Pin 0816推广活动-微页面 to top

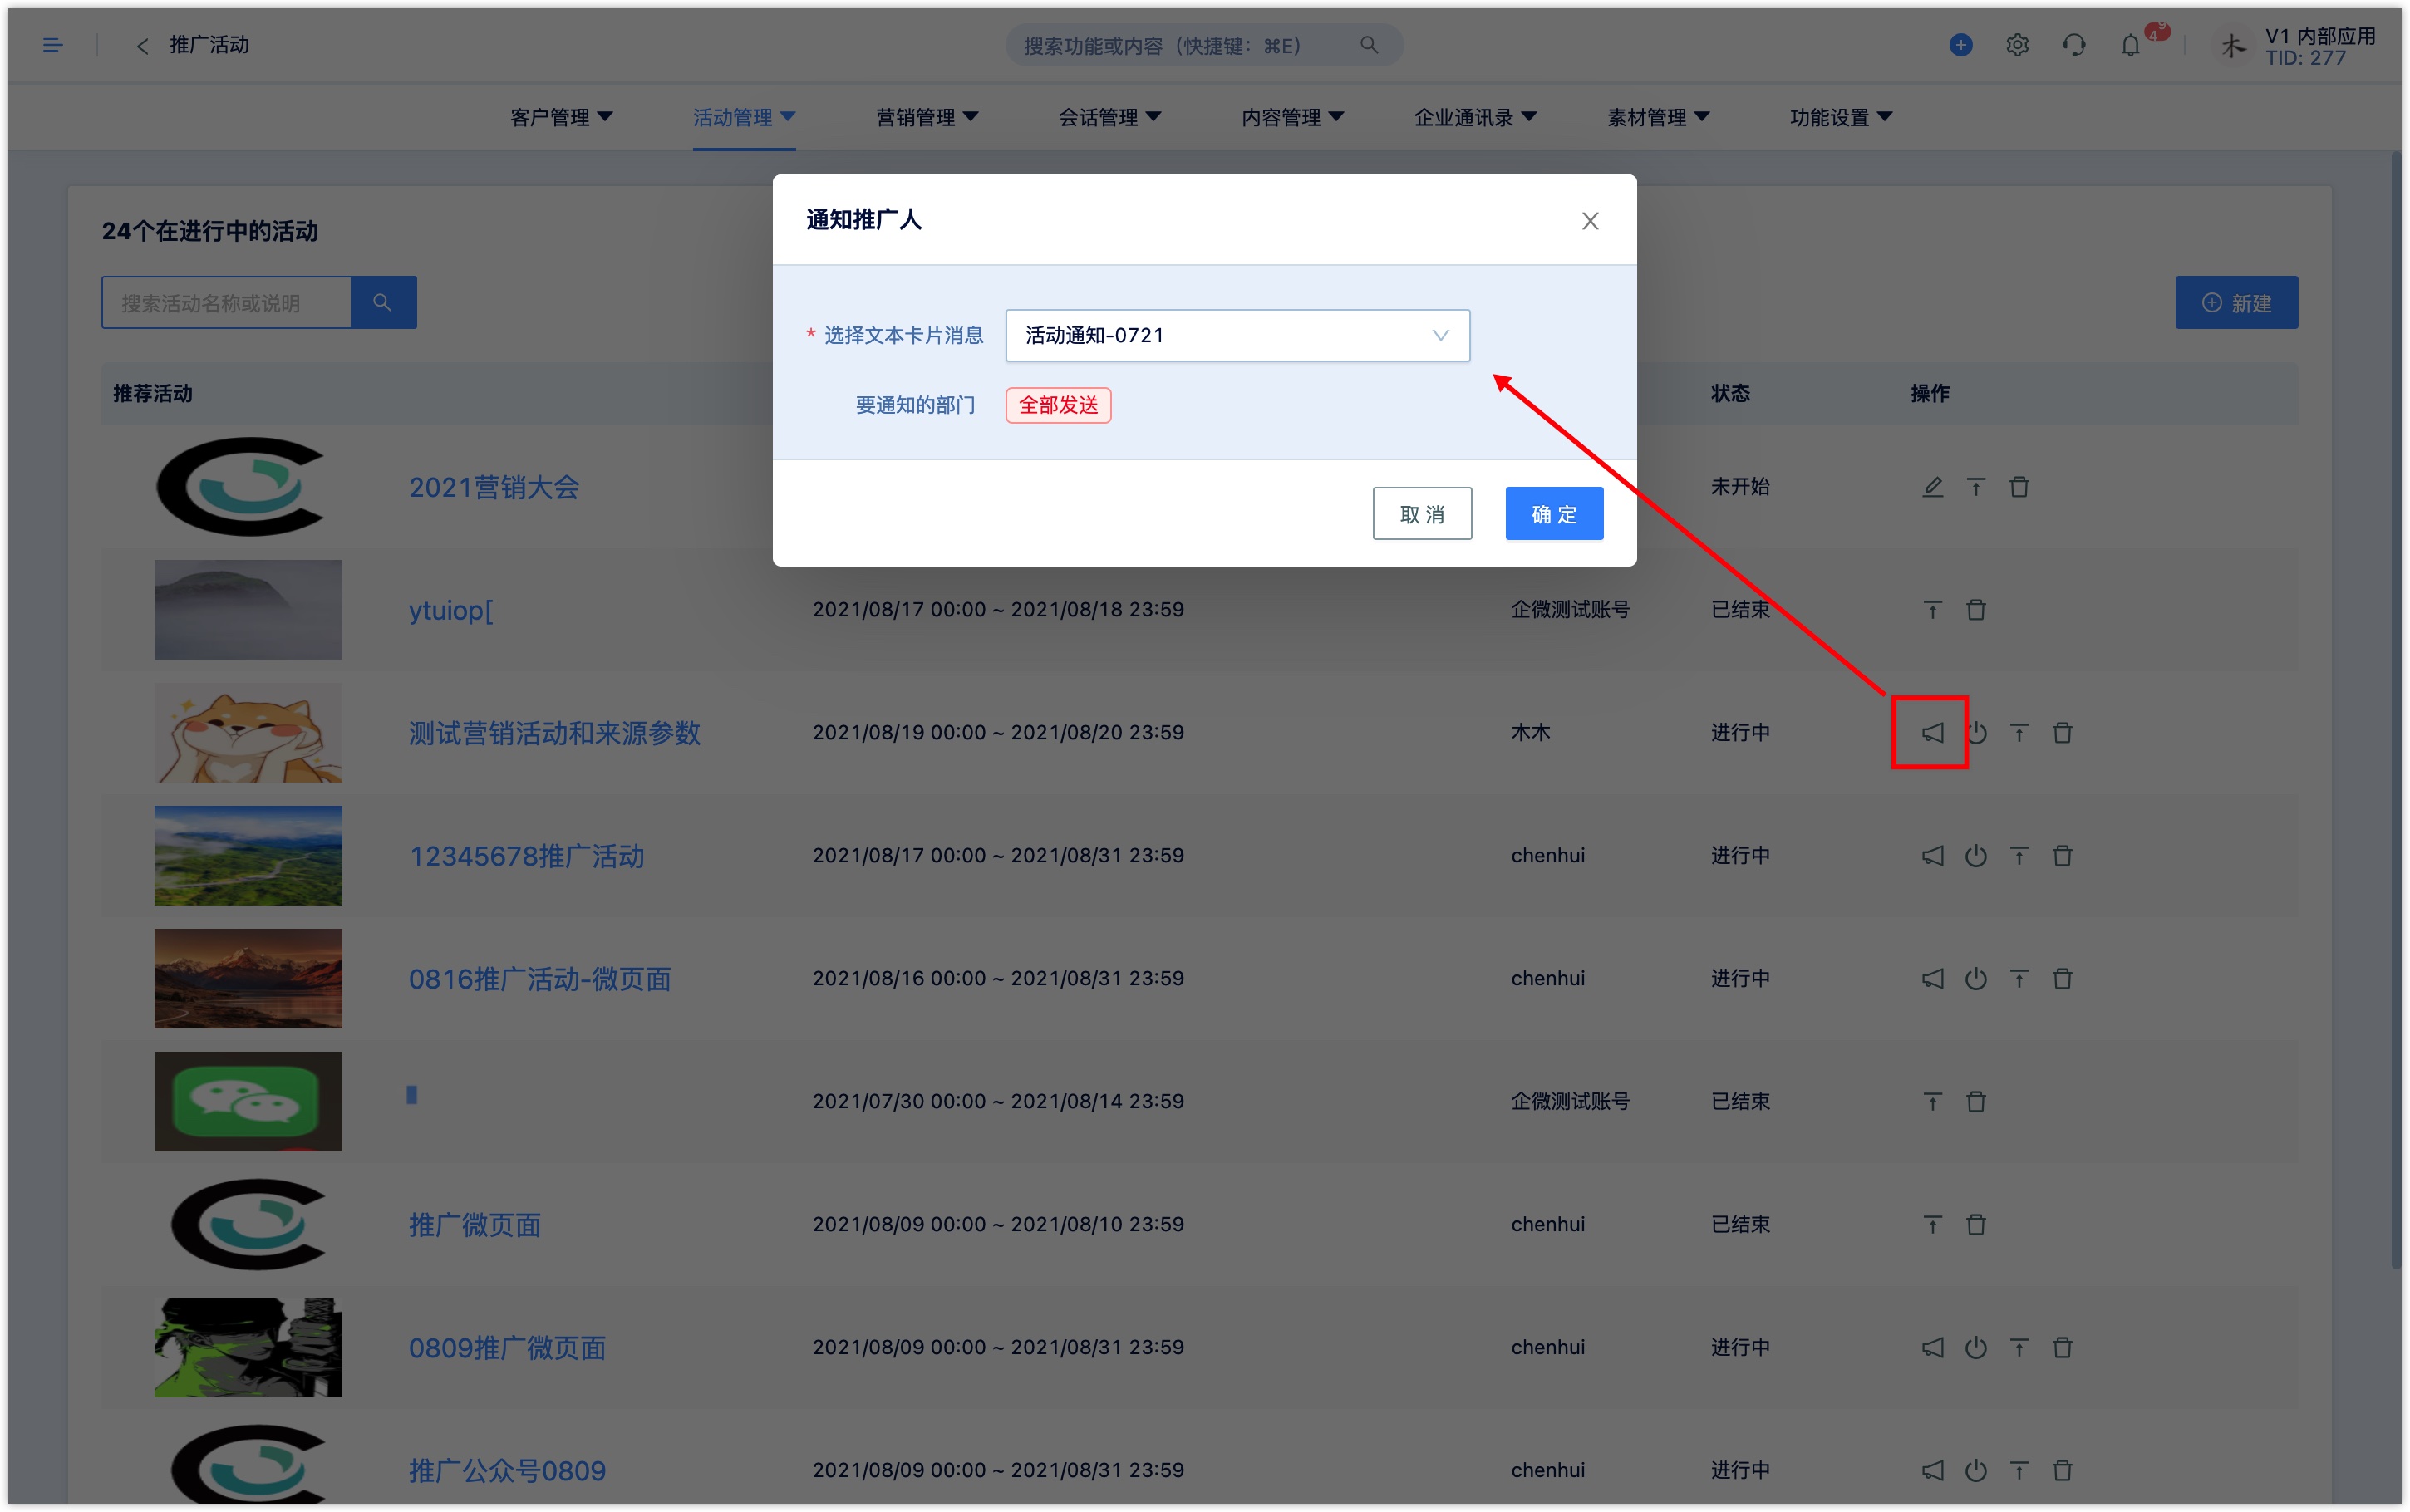click(2019, 979)
